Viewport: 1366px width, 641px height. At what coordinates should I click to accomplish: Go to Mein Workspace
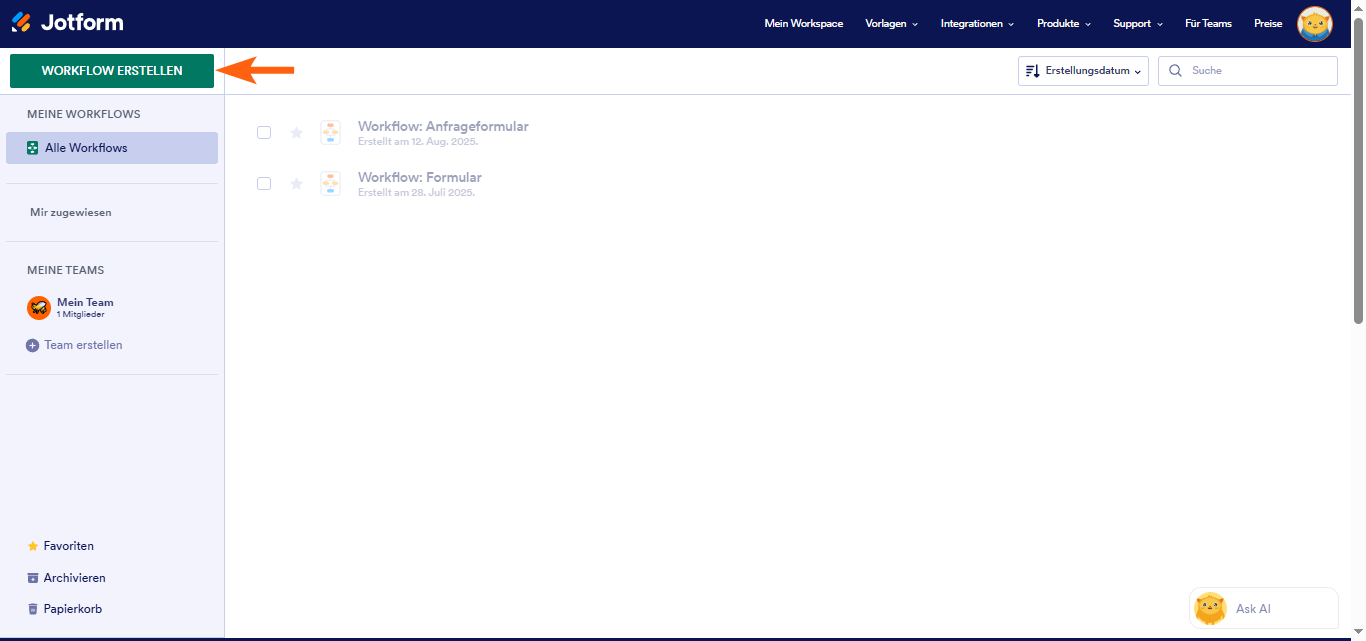click(803, 24)
